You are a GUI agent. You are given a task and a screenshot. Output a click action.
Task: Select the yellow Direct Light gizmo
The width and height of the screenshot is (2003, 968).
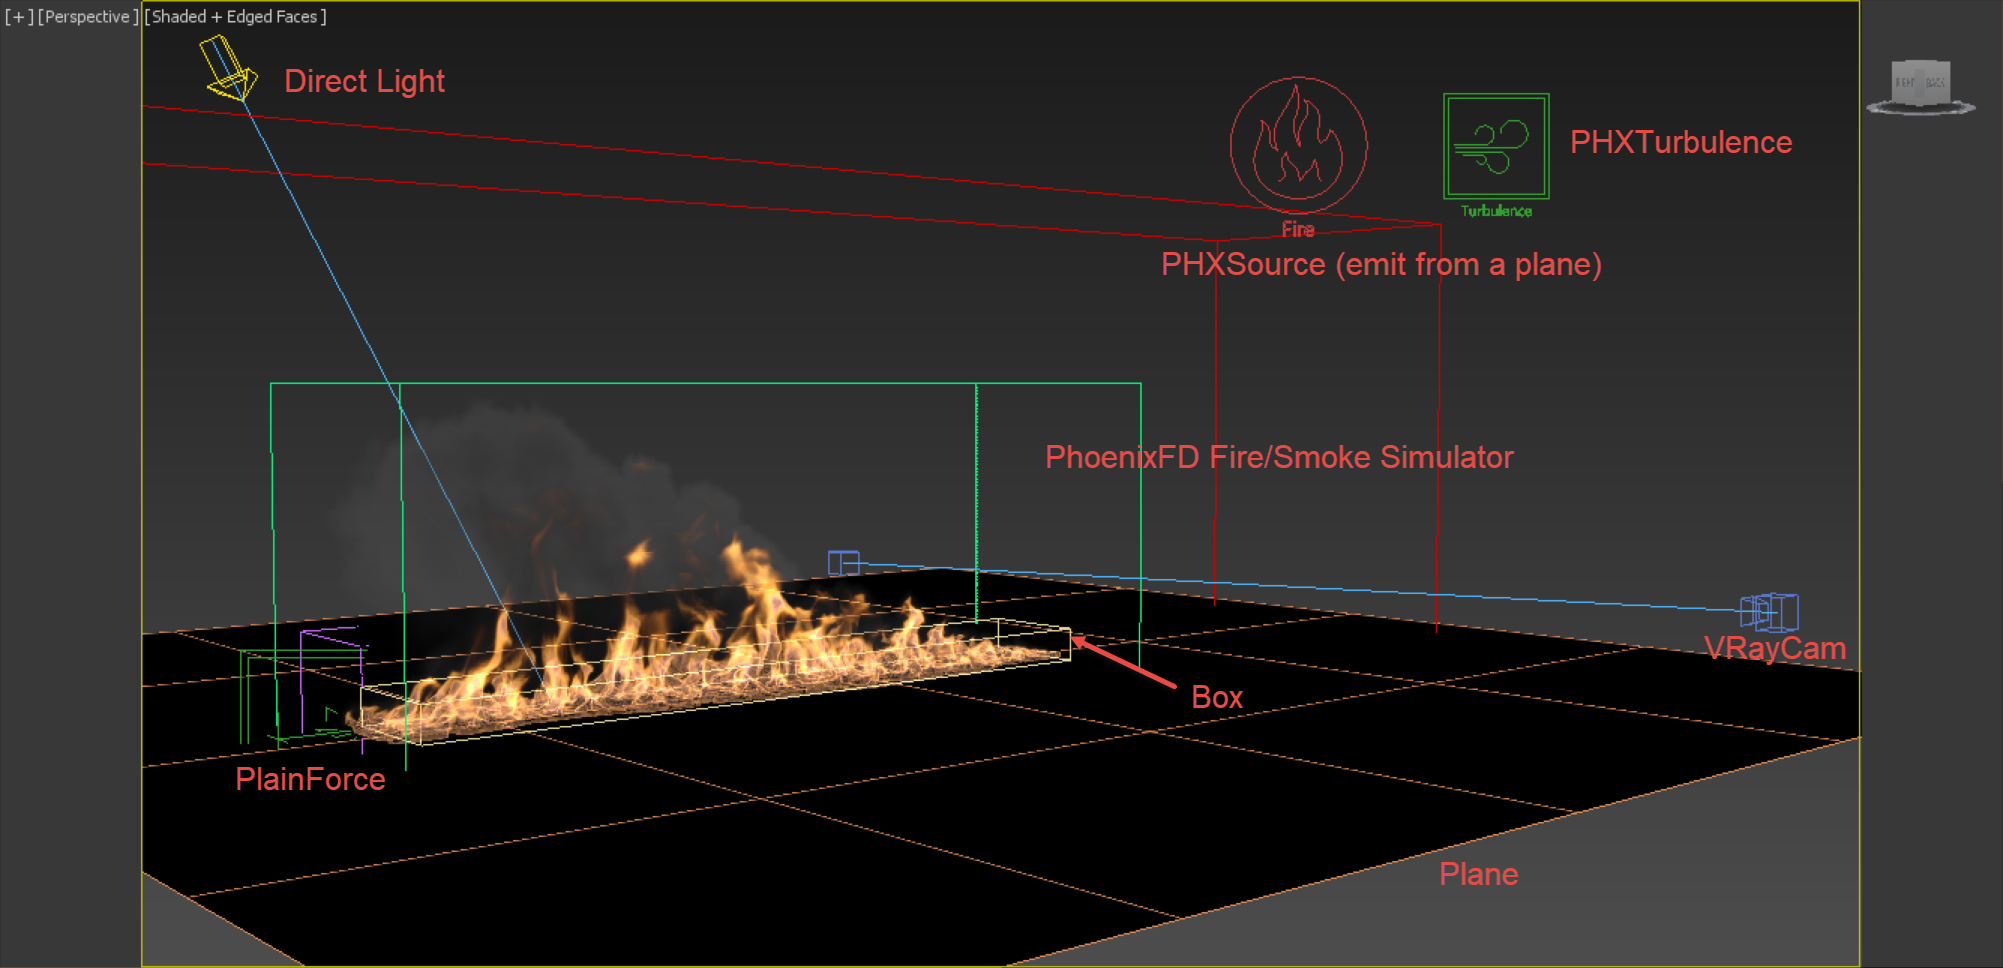228,68
